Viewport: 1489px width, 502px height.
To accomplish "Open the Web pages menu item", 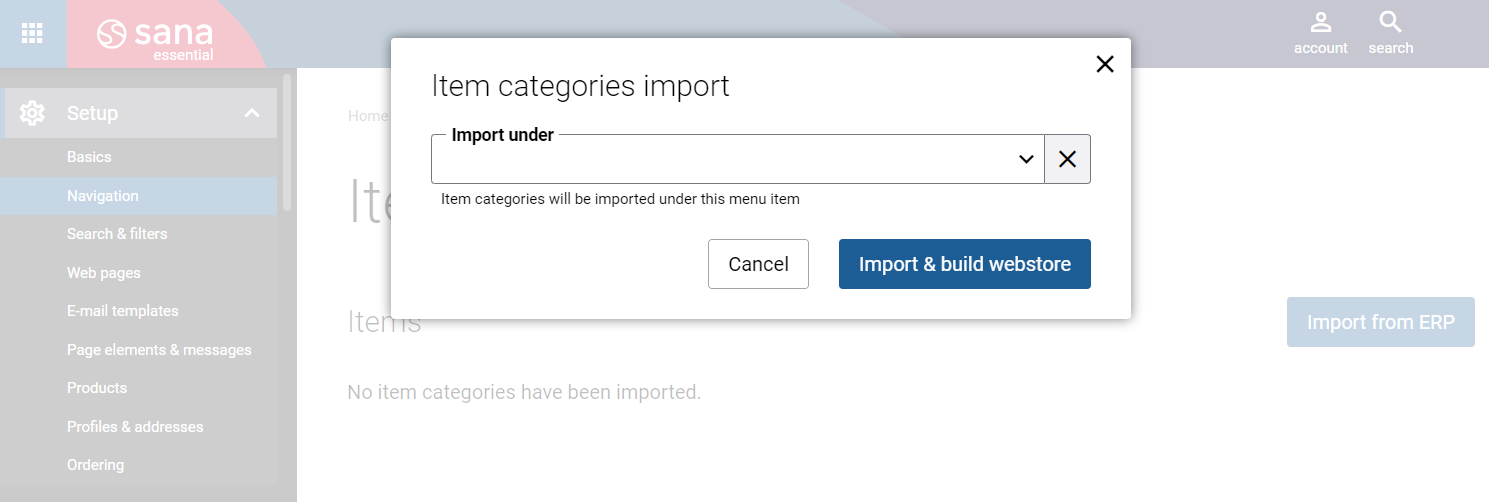I will point(104,273).
